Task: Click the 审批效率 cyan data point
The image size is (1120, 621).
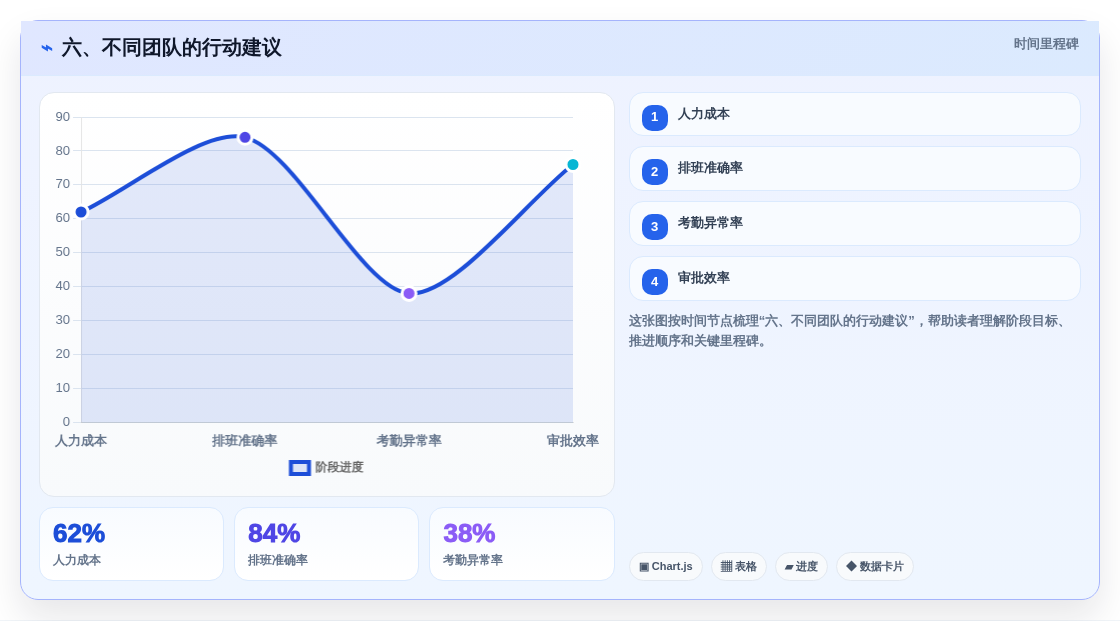Action: (573, 165)
